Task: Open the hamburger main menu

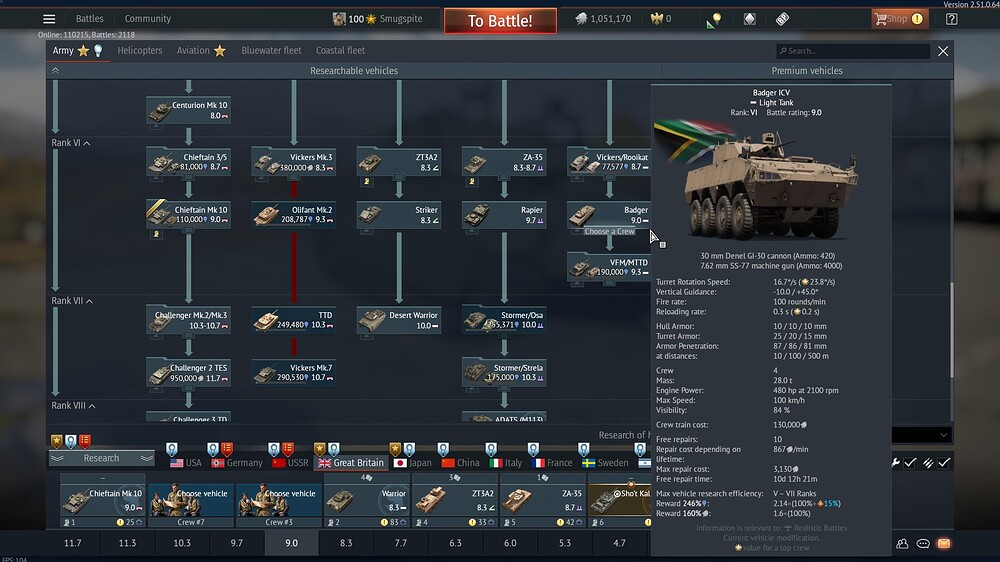Action: point(49,19)
